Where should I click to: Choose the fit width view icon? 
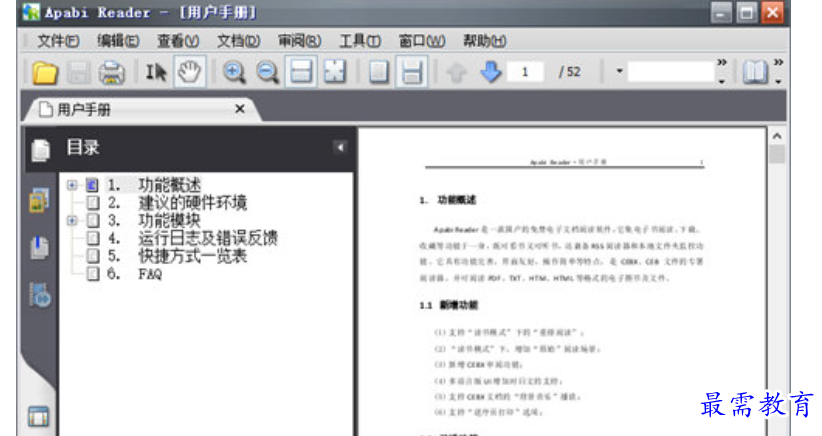pos(301,72)
